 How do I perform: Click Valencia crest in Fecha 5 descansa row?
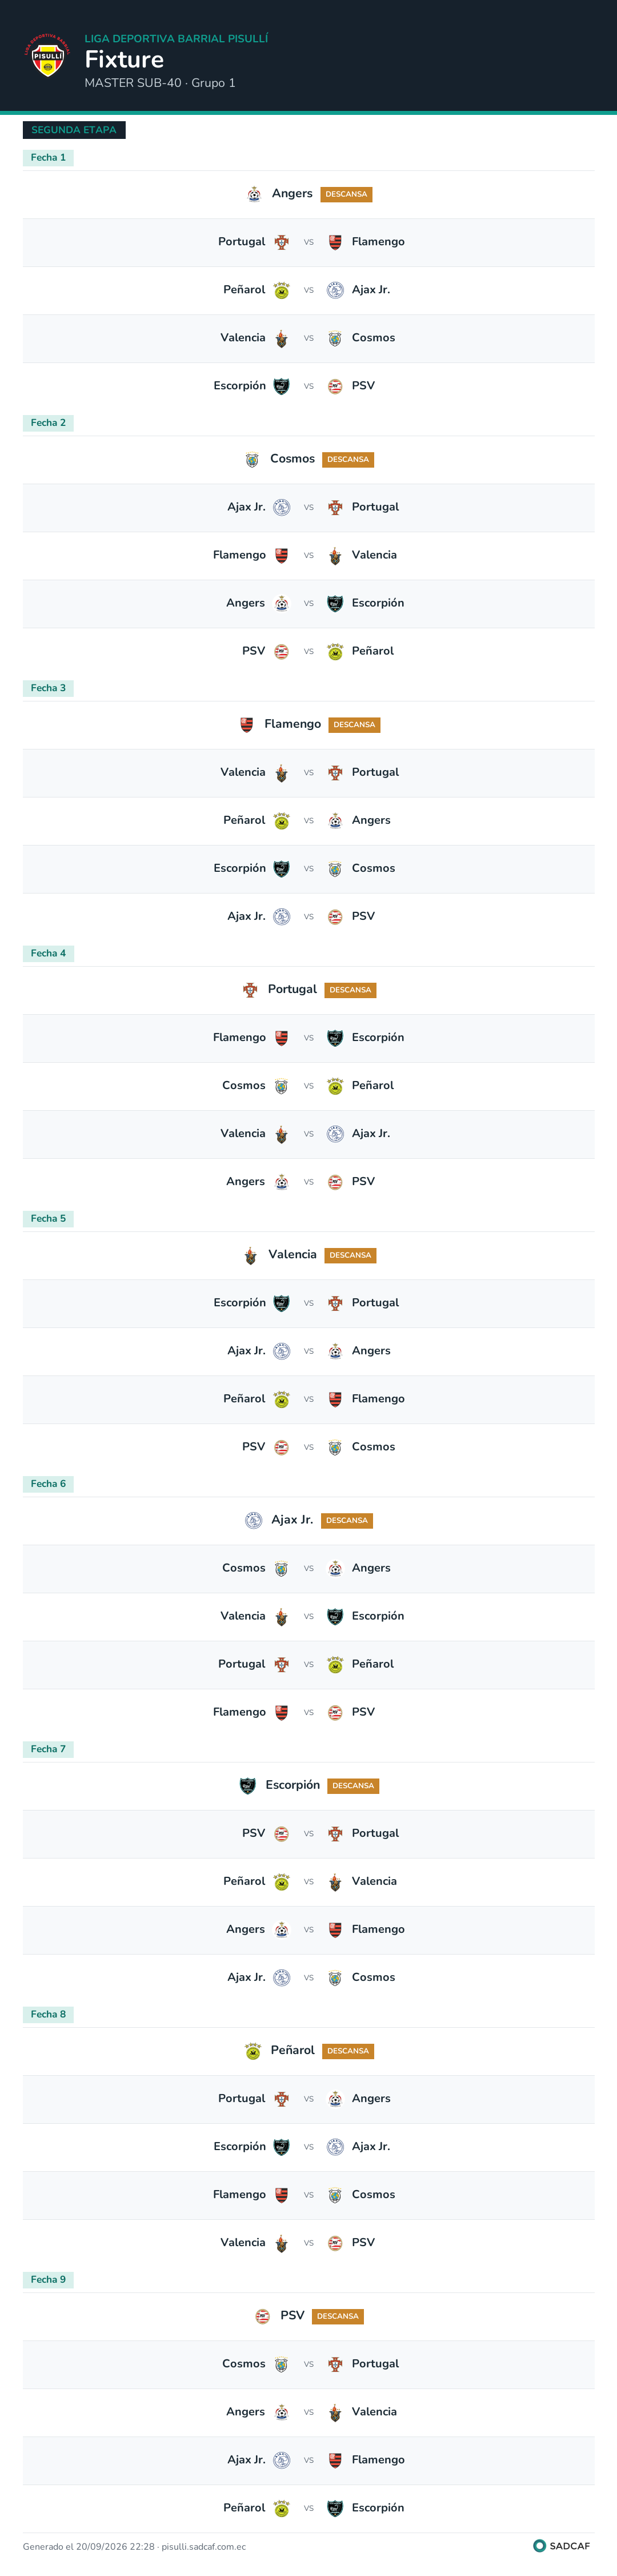coord(250,1255)
